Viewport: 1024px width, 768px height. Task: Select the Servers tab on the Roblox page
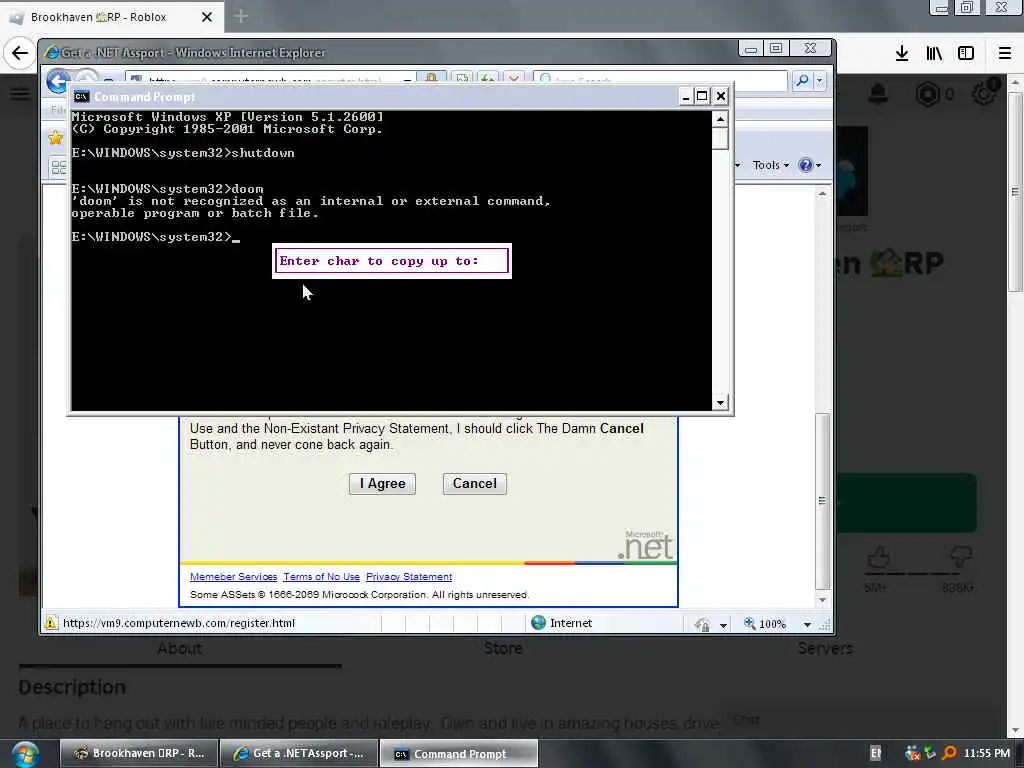coord(825,648)
